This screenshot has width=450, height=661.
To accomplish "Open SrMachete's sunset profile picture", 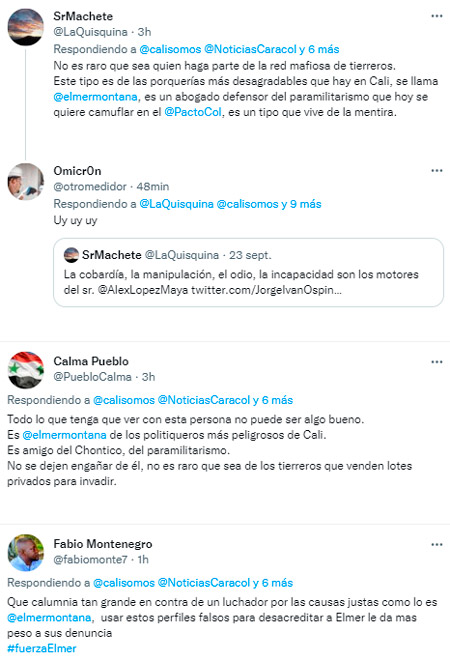I will 26,27.
